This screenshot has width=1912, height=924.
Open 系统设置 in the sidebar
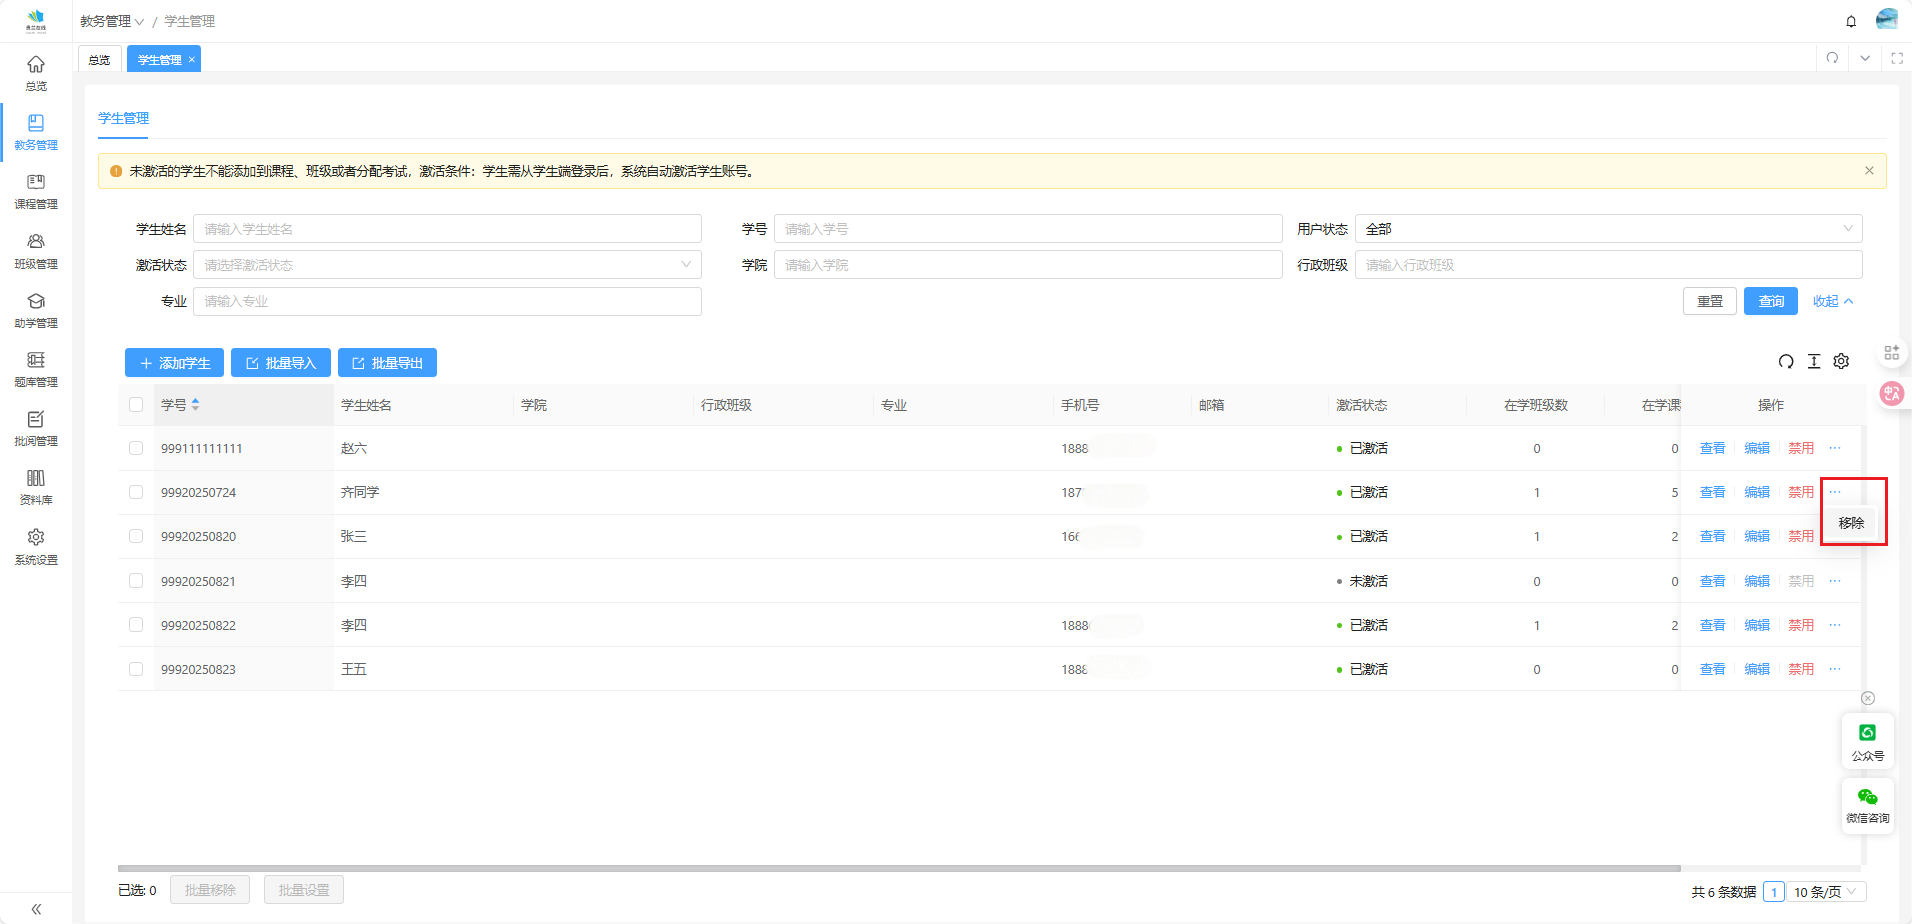tap(36, 547)
